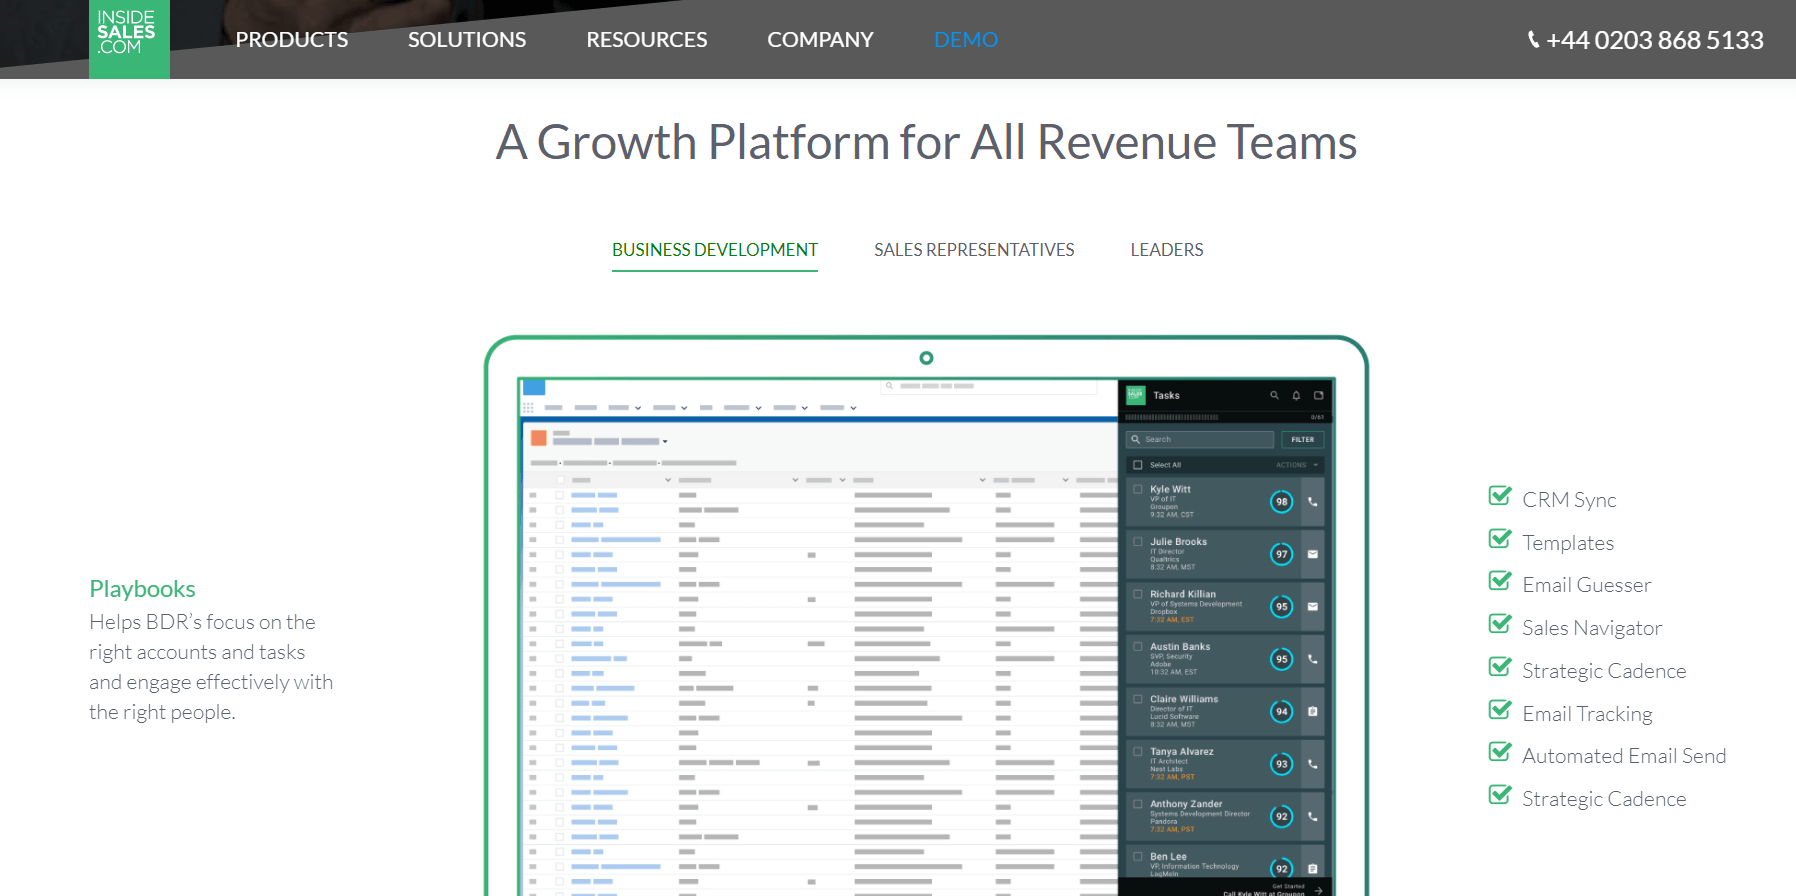Tick the Select All checkbox
This screenshot has width=1796, height=896.
(x=1138, y=465)
